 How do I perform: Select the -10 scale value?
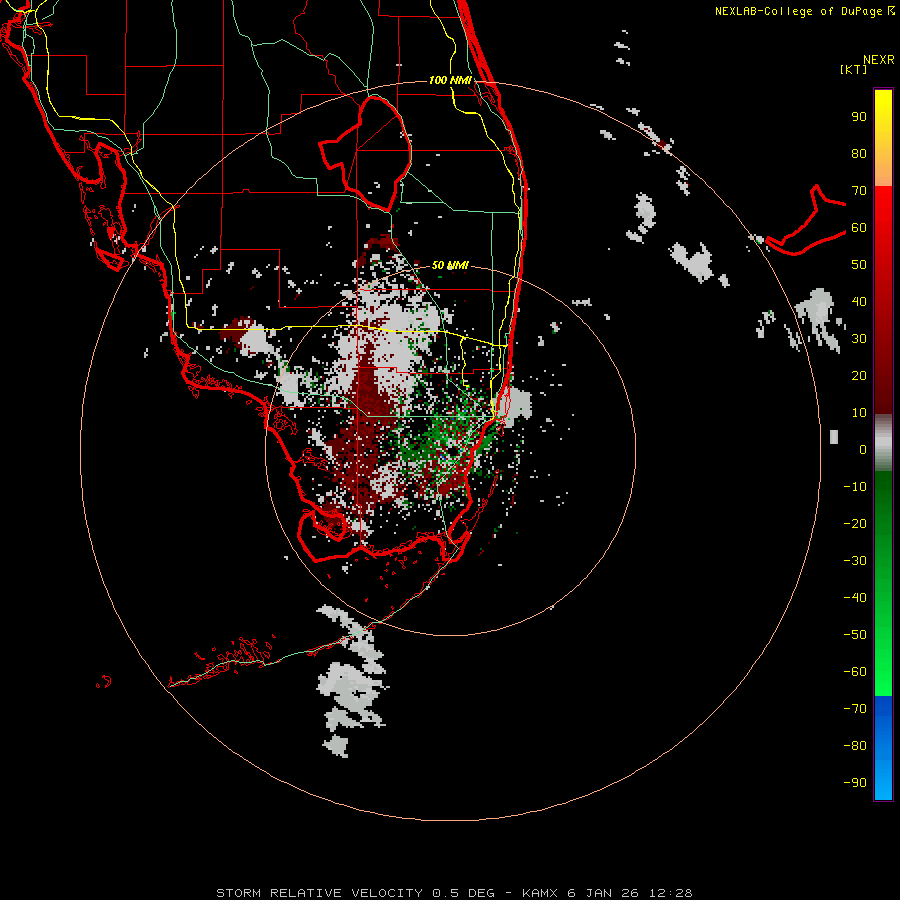[855, 487]
